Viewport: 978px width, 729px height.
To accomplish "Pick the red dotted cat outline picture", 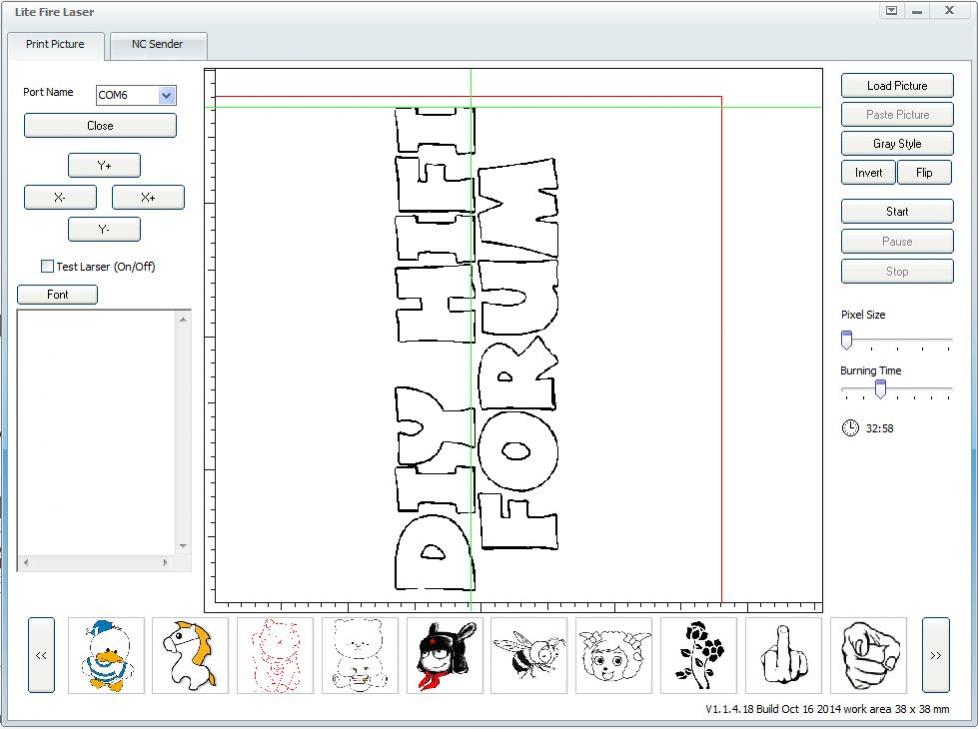I will click(x=275, y=655).
